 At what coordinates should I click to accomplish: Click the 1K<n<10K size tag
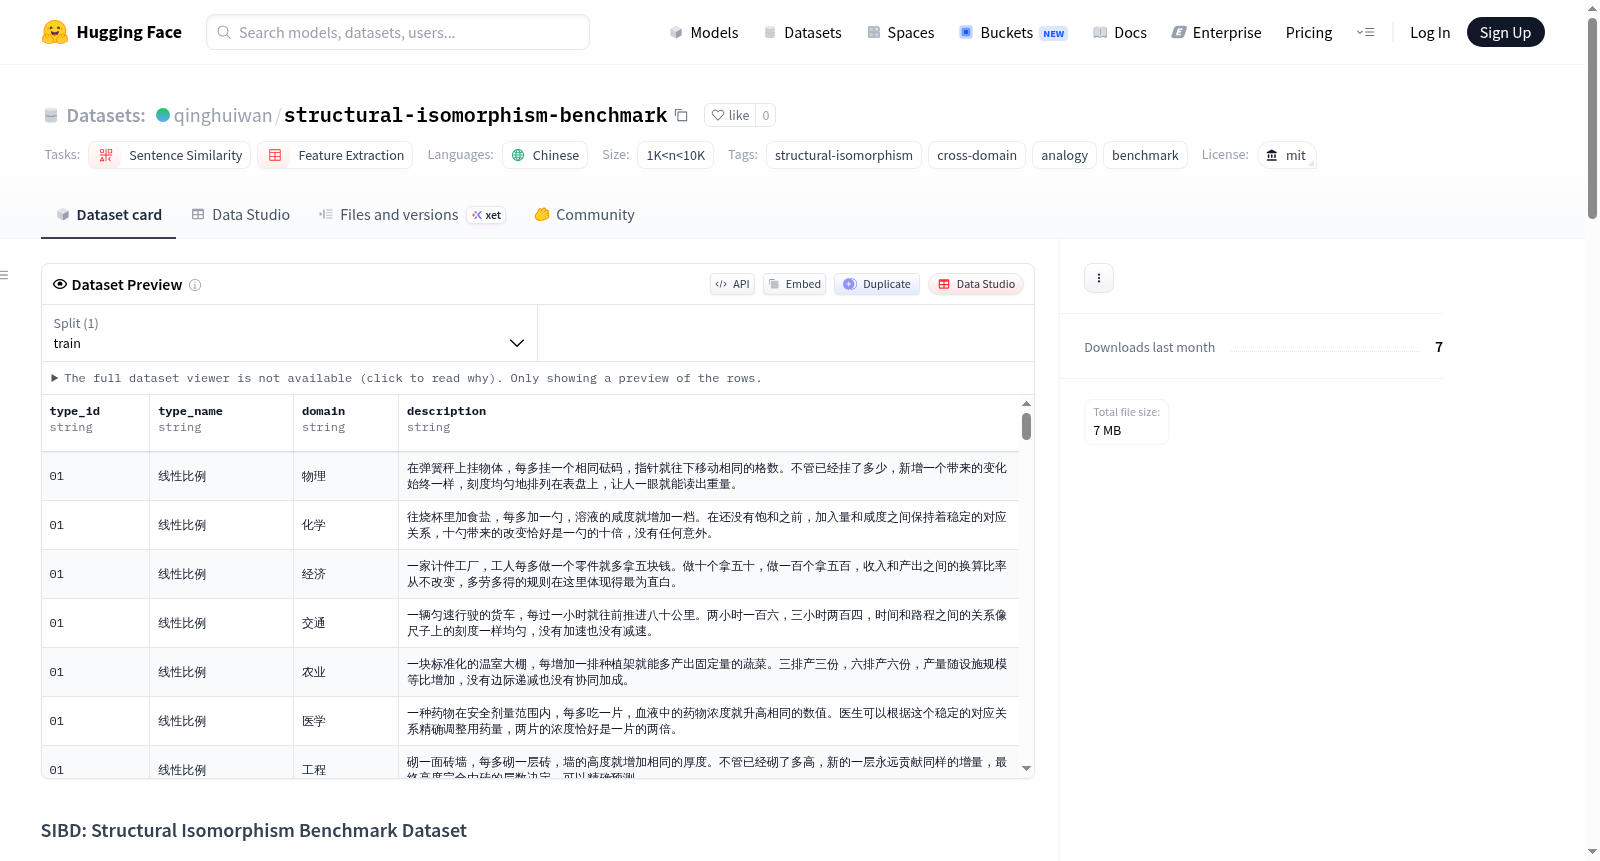tap(675, 155)
